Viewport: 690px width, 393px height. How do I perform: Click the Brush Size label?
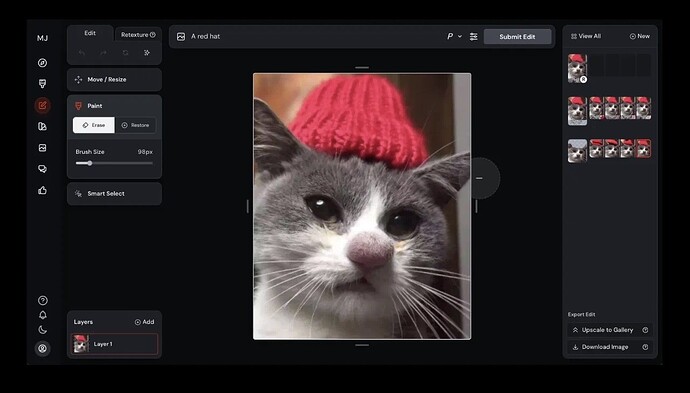click(x=90, y=152)
